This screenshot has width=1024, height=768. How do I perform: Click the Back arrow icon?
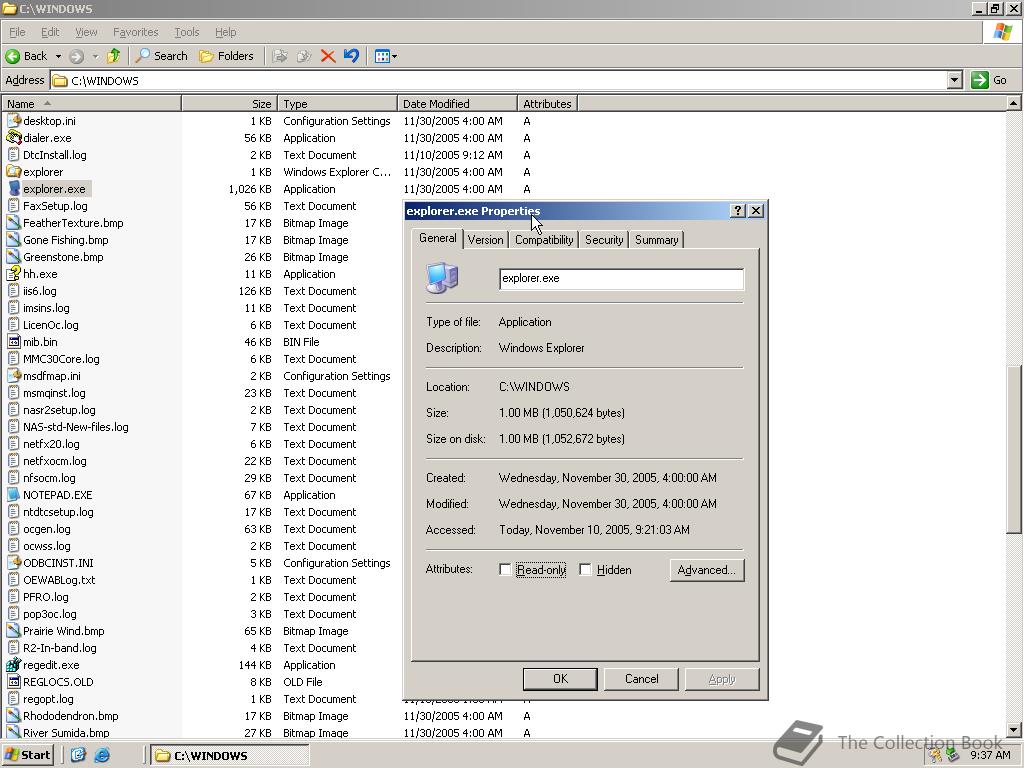(x=12, y=56)
